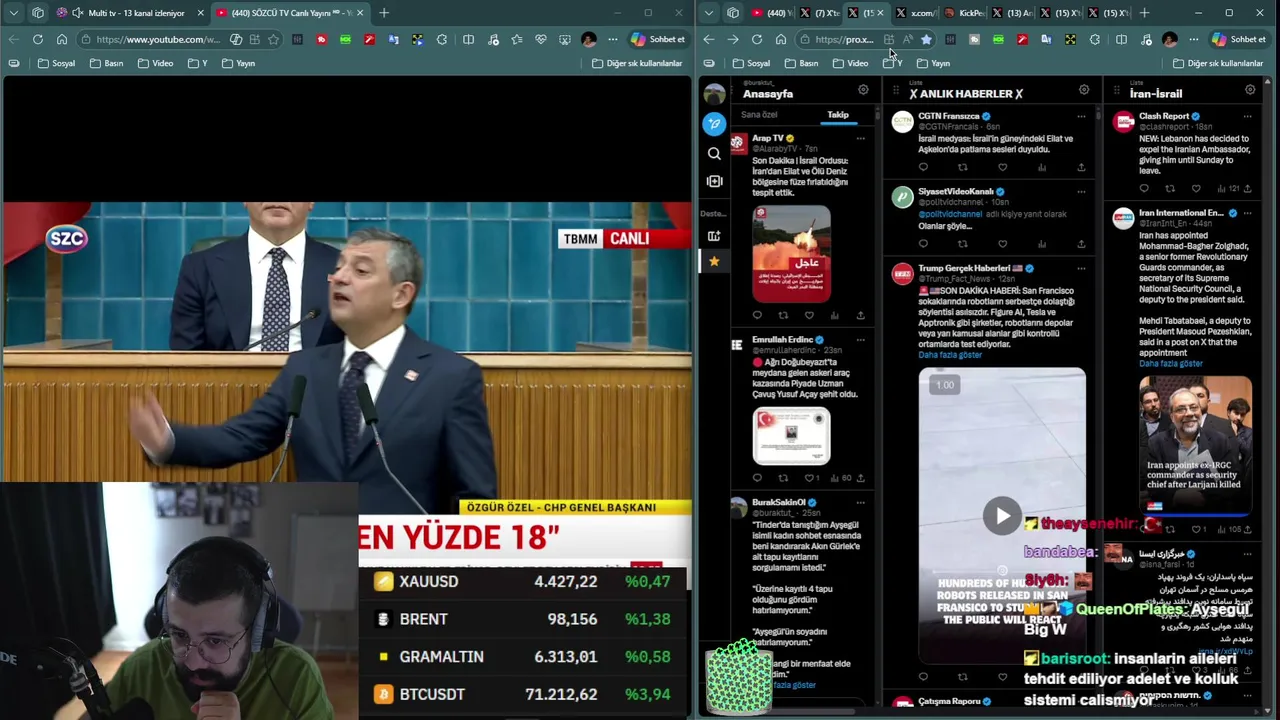Open Emrullah Erdinc post image thumbnail
The image size is (1280, 720).
point(791,437)
